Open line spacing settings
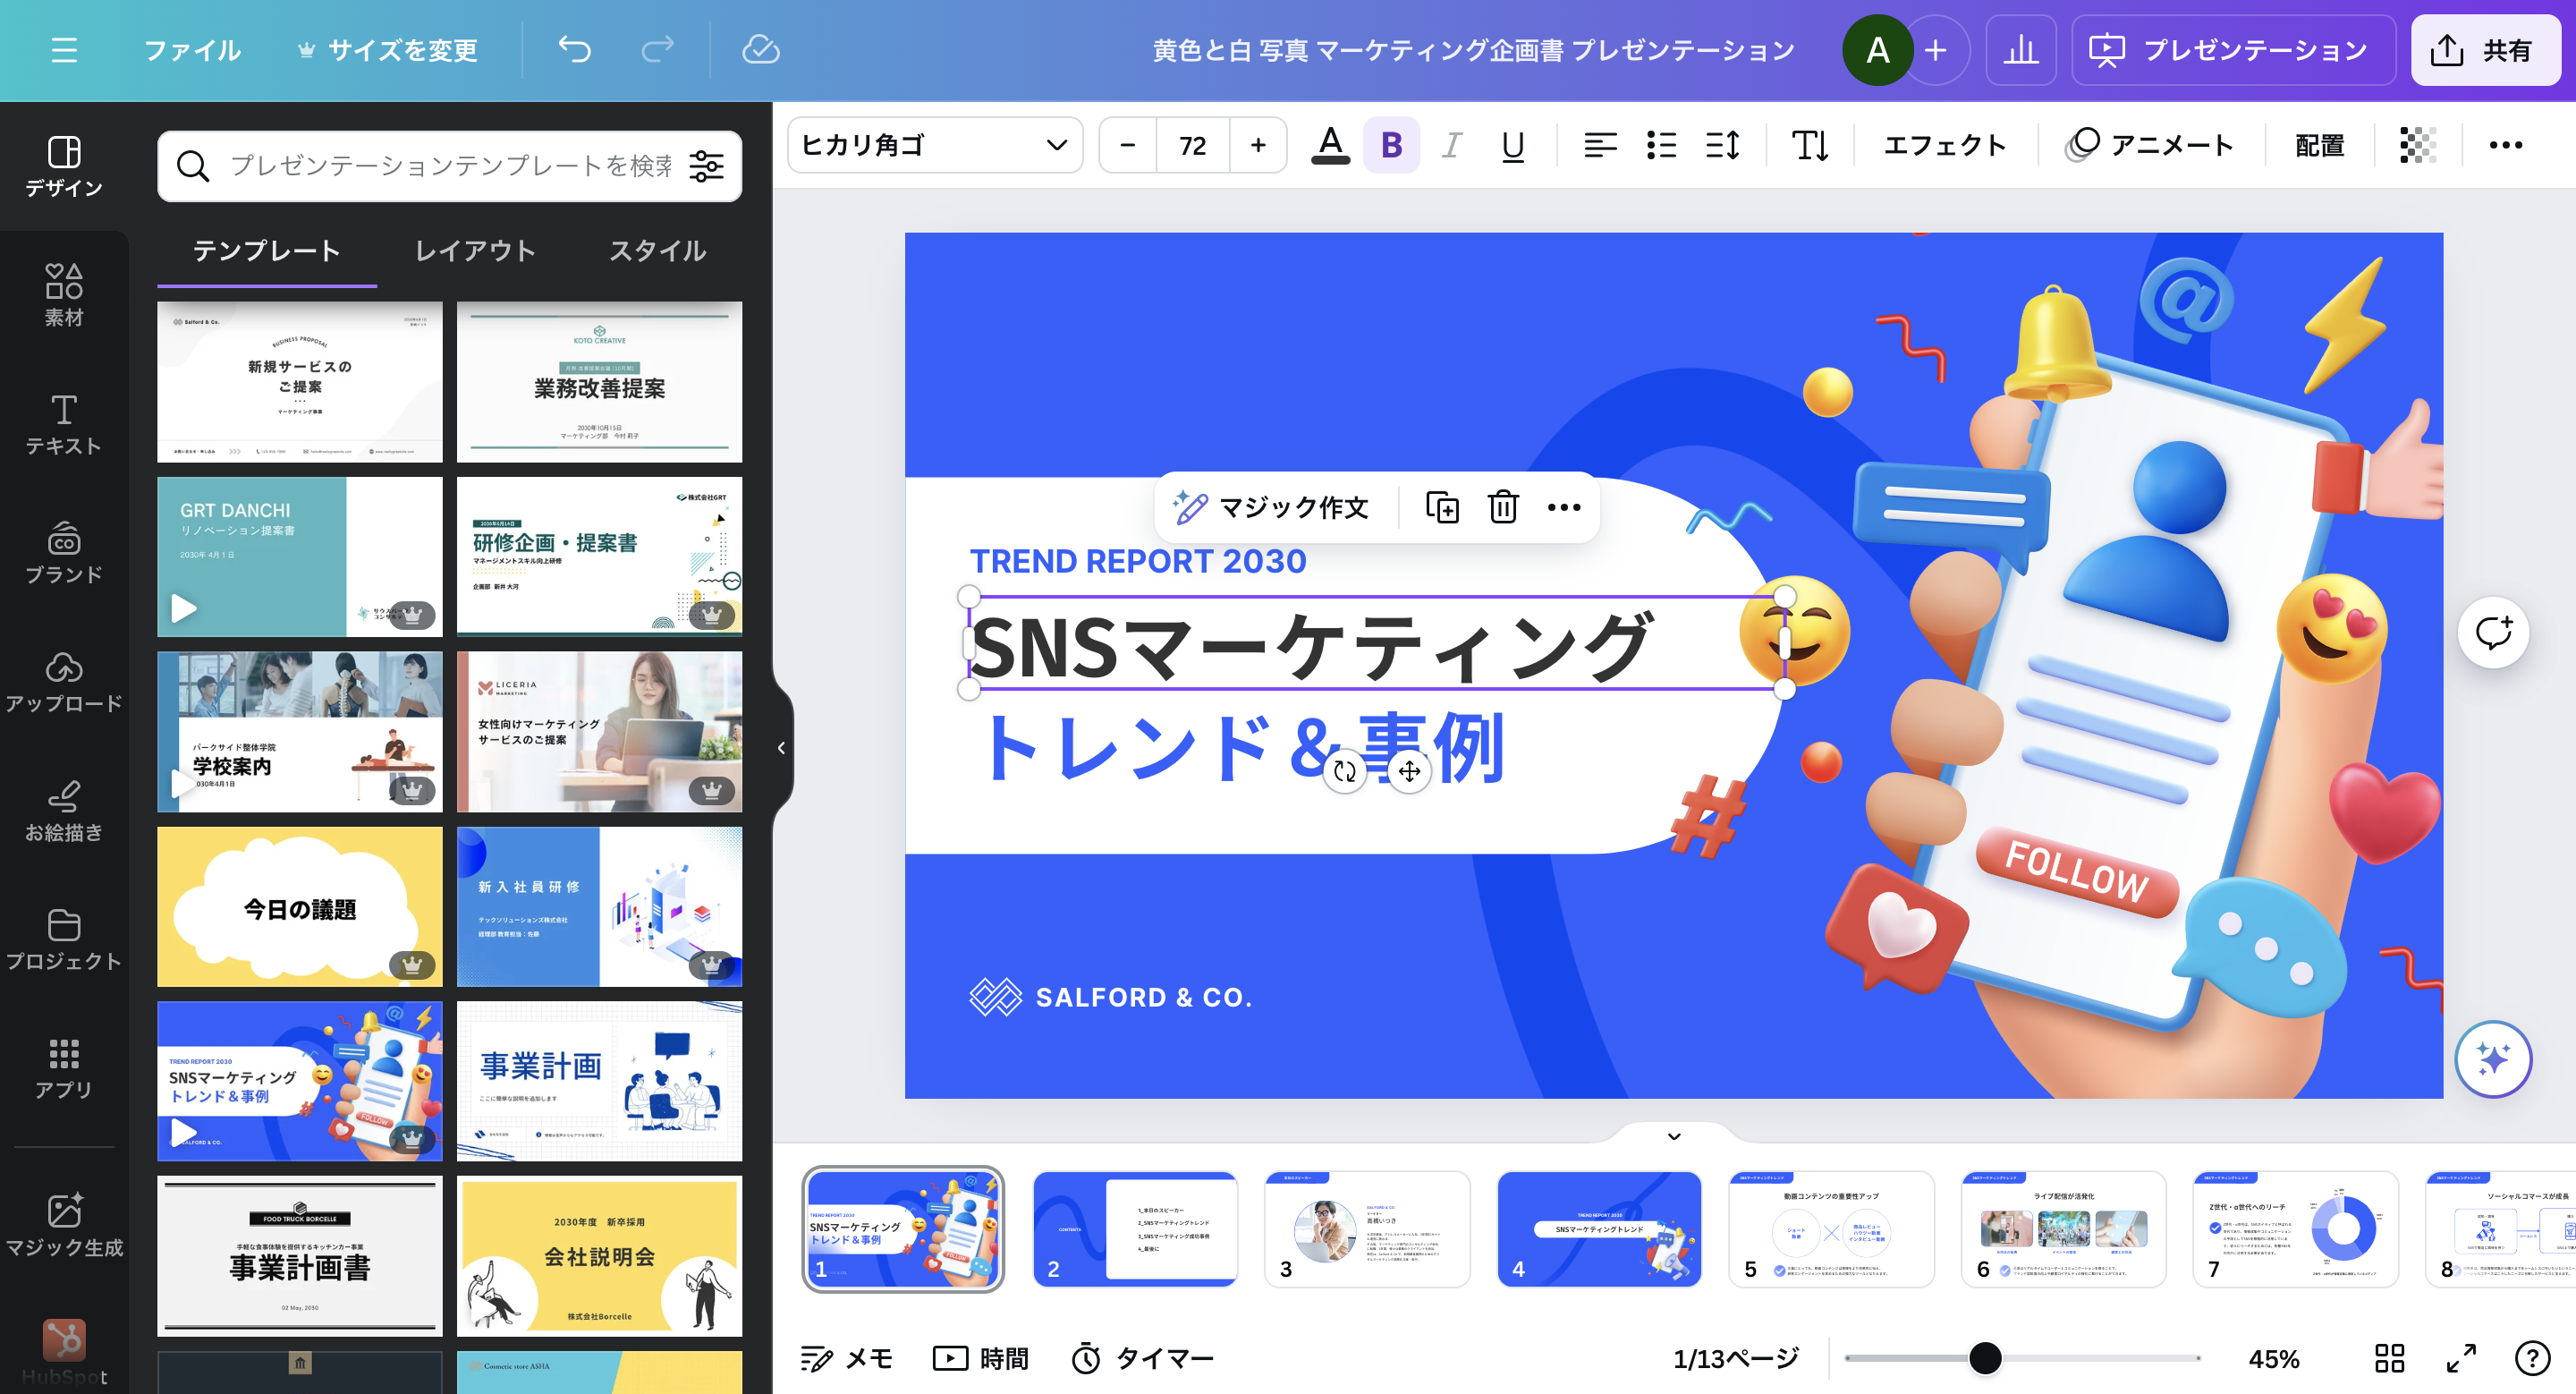2576x1394 pixels. [x=1722, y=146]
